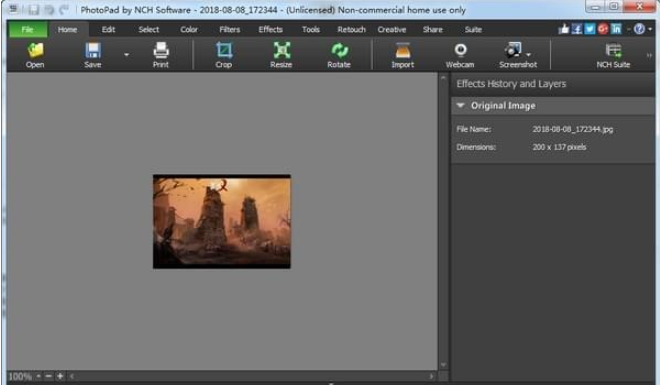The image size is (660, 385).
Task: Zoom out with the minus button
Action: pyautogui.click(x=49, y=376)
